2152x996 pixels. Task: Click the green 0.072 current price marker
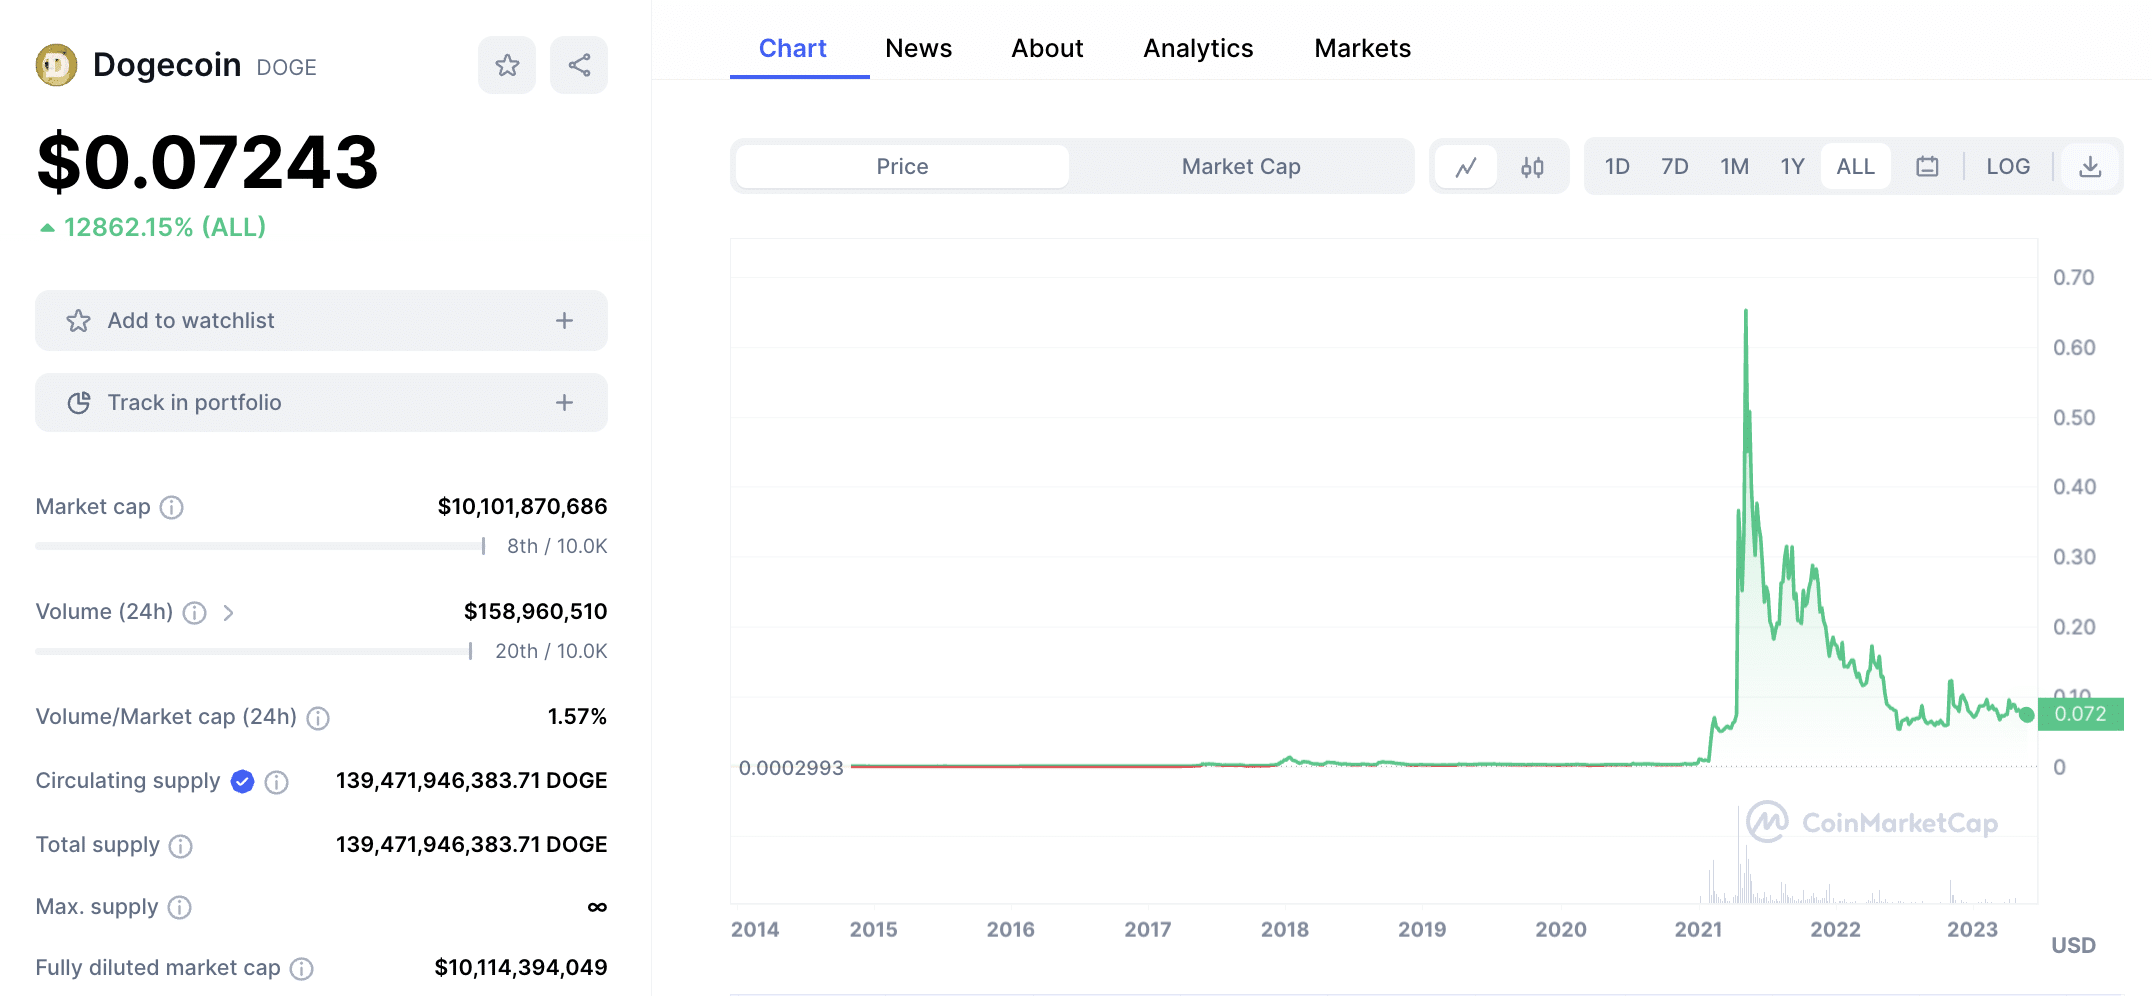click(2080, 714)
